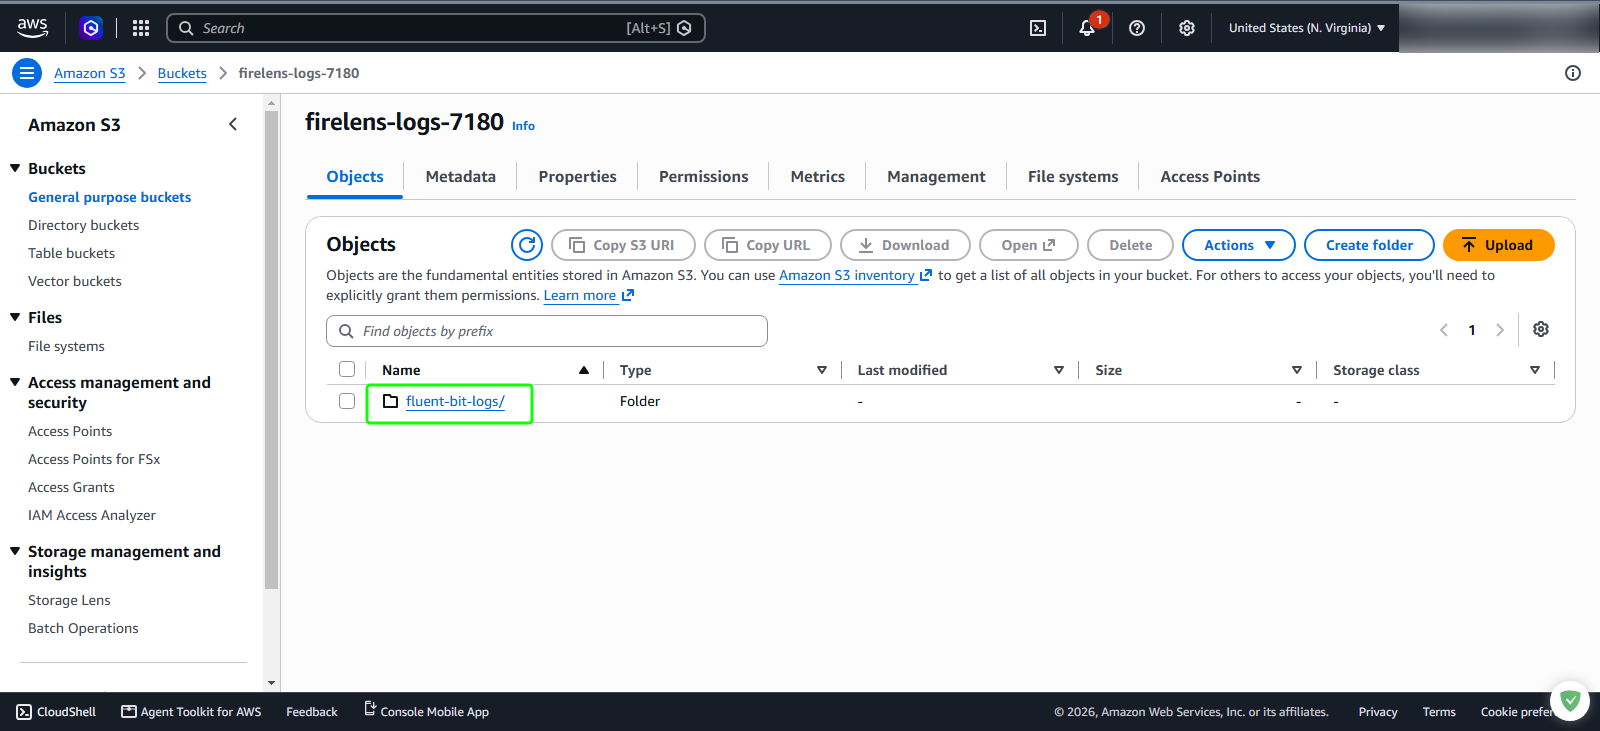Image resolution: width=1600 pixels, height=731 pixels.
Task: Switch to the Management tab
Action: coord(936,177)
